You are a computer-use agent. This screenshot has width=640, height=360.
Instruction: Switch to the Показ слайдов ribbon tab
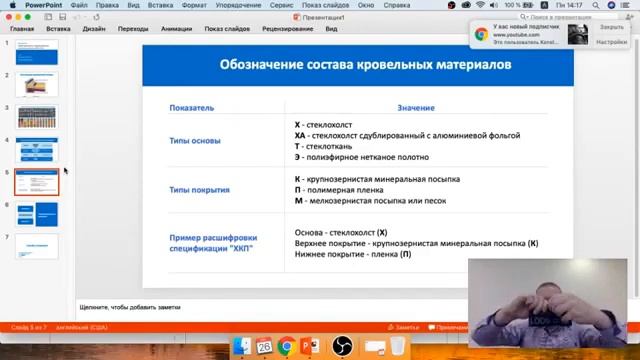point(227,29)
